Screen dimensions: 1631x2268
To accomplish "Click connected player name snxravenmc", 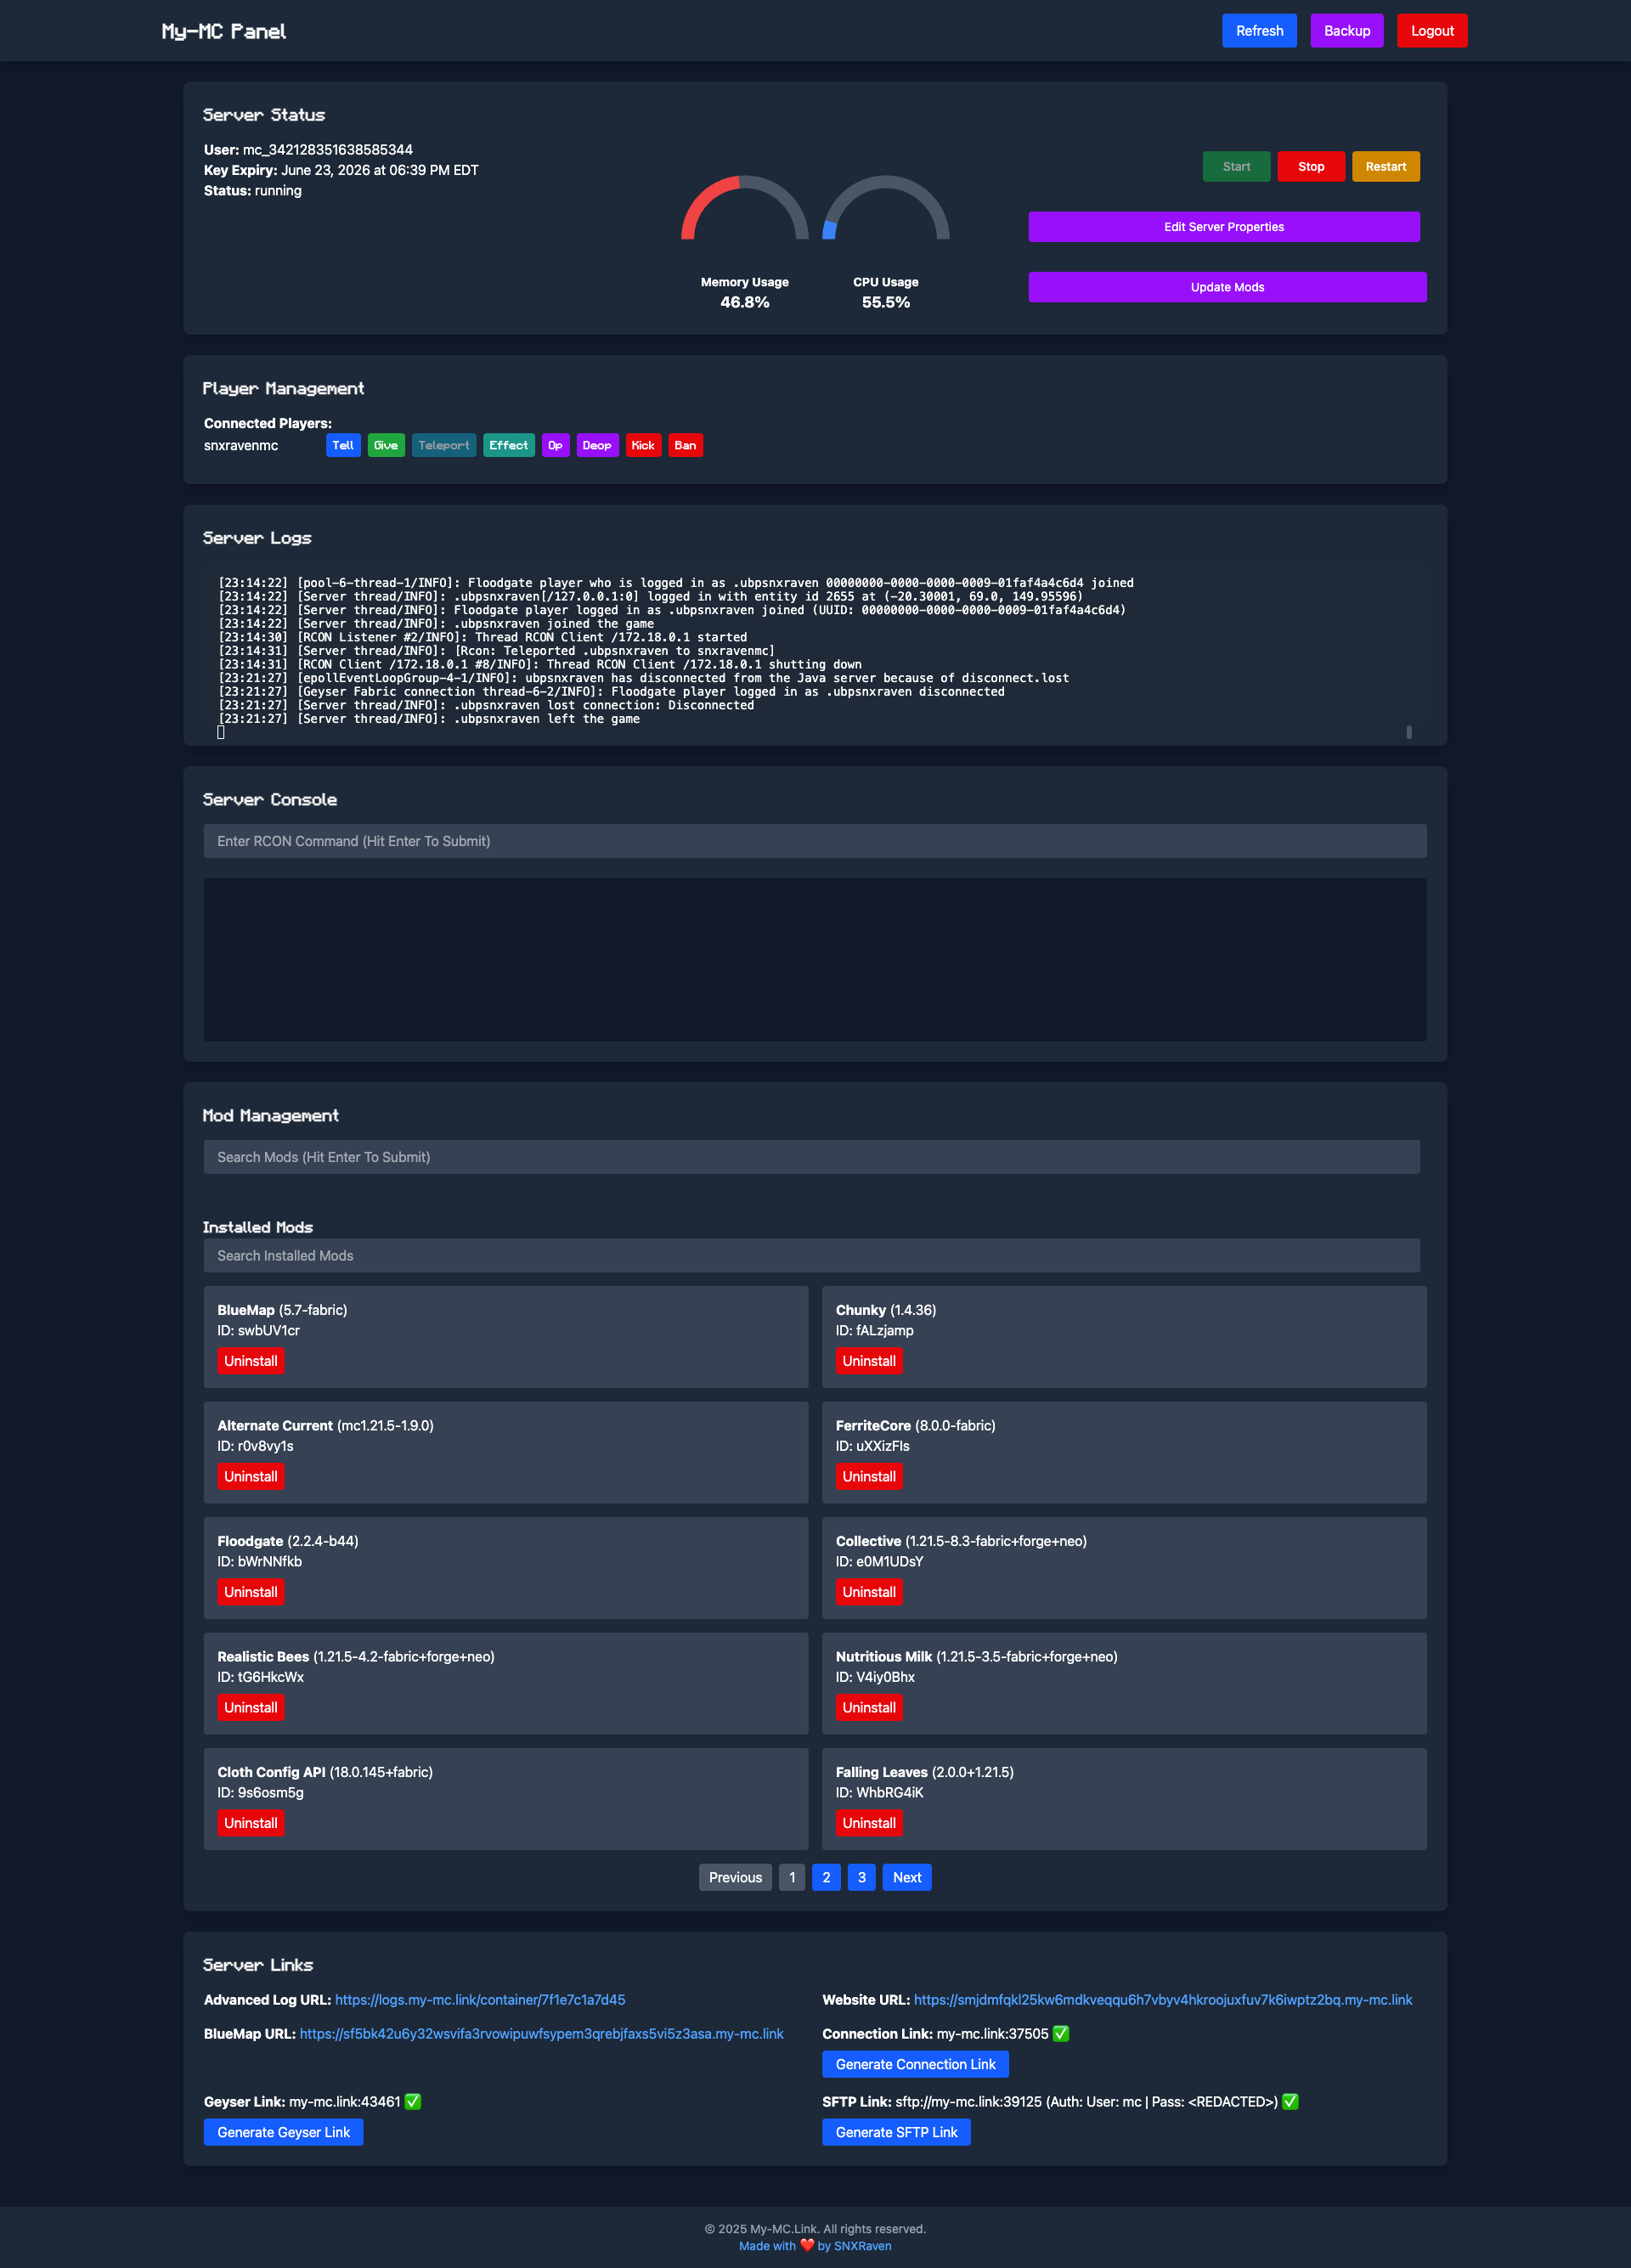I will (241, 446).
